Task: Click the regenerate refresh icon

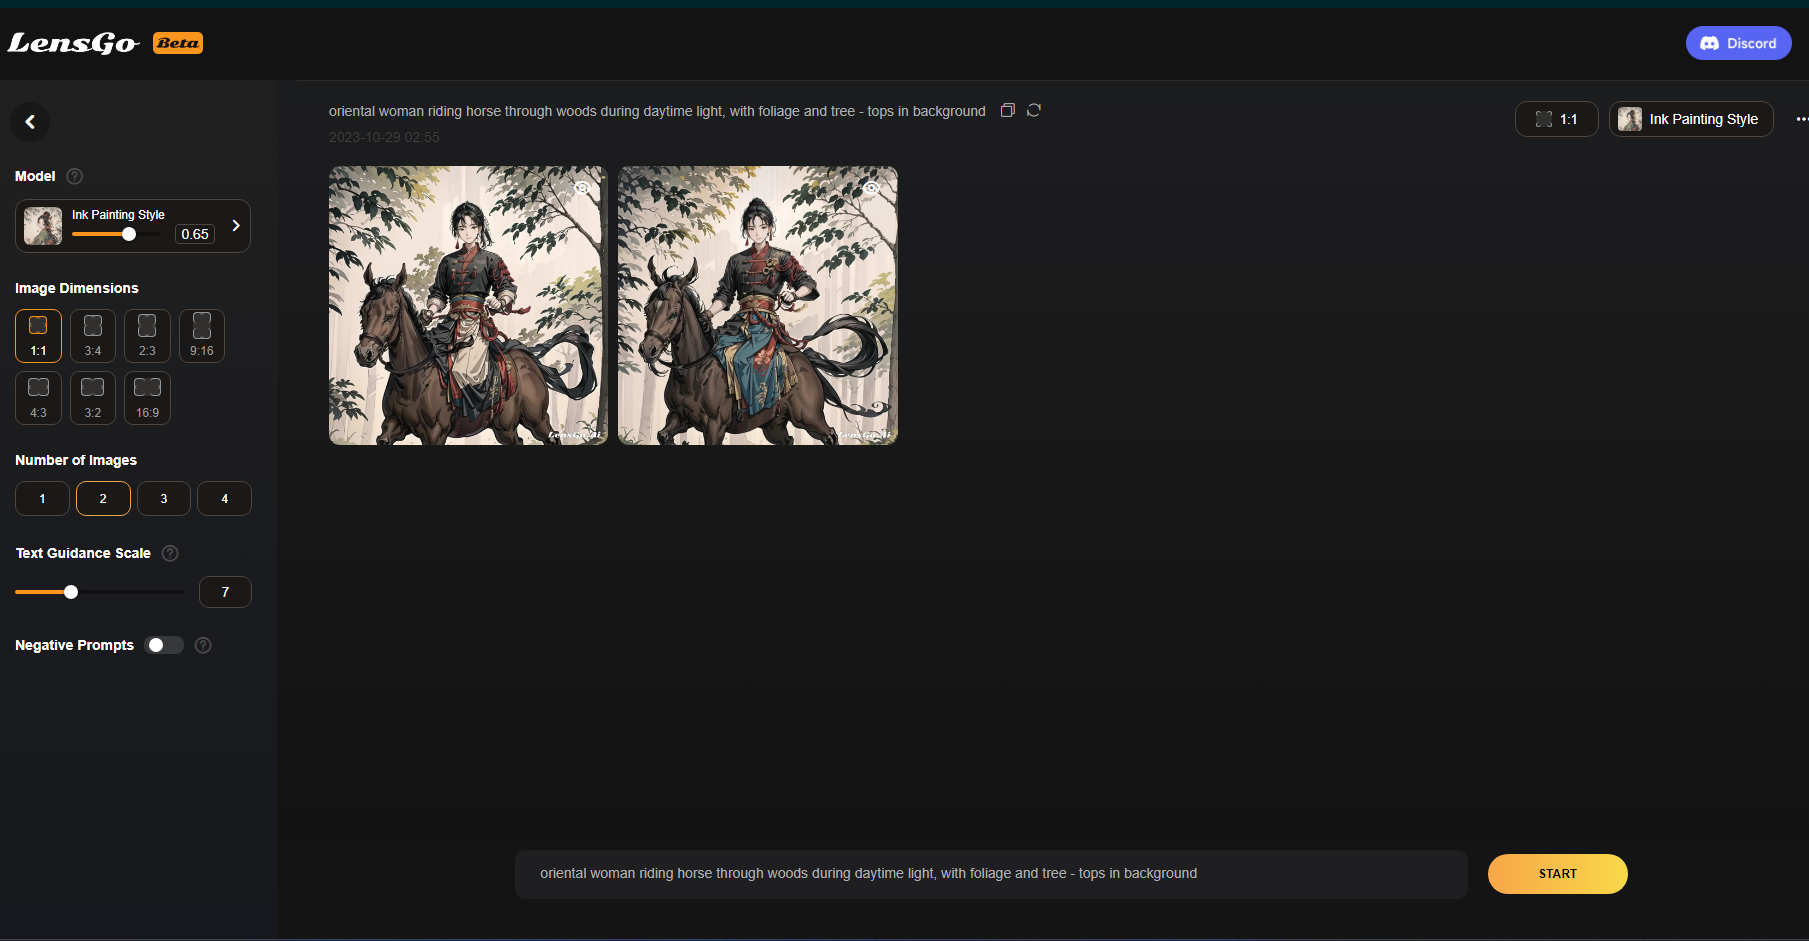Action: point(1034,110)
